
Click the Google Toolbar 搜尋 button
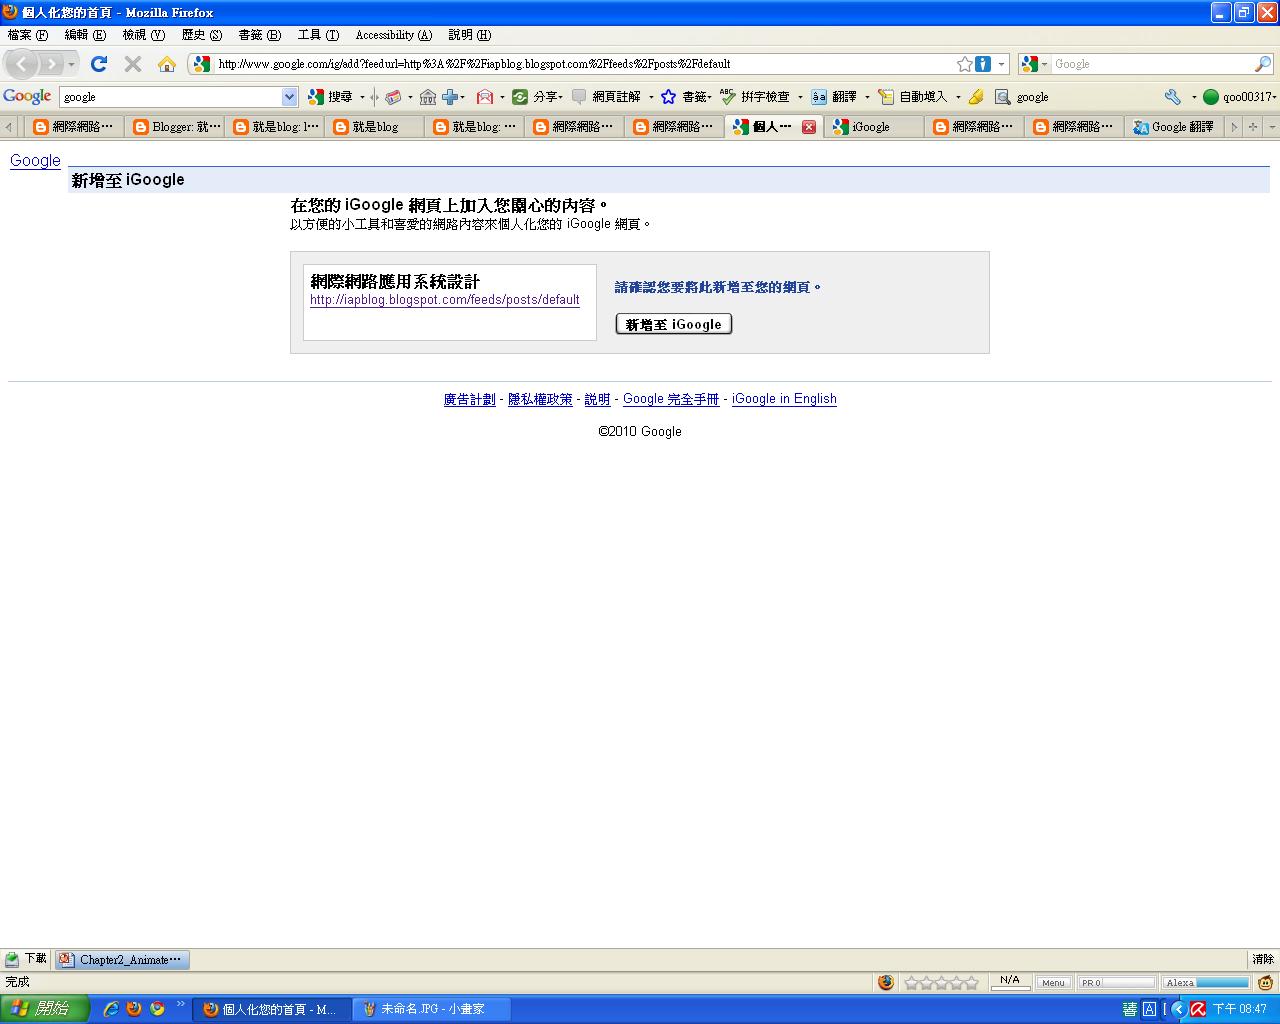331,97
